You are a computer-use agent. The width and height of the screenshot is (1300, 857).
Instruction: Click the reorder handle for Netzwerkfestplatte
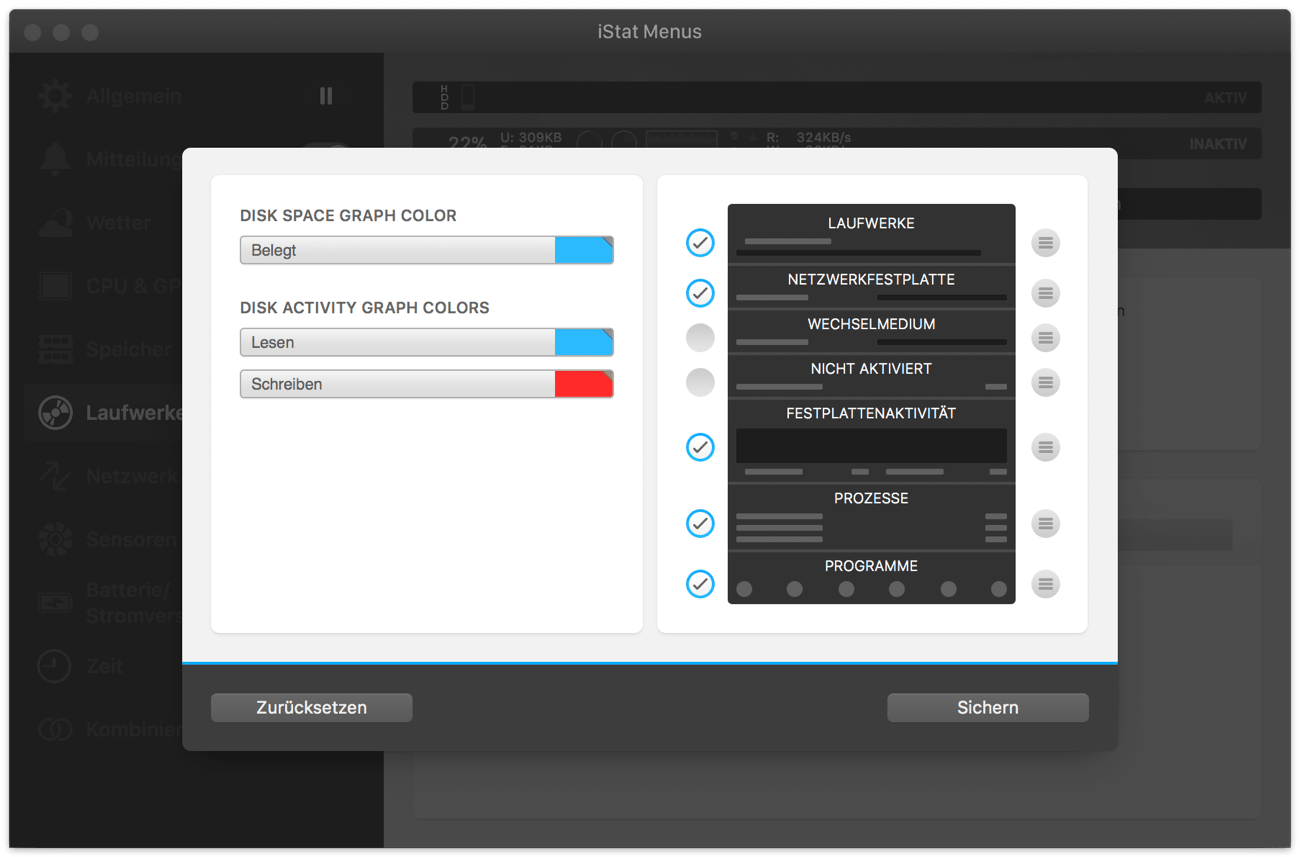coord(1045,293)
